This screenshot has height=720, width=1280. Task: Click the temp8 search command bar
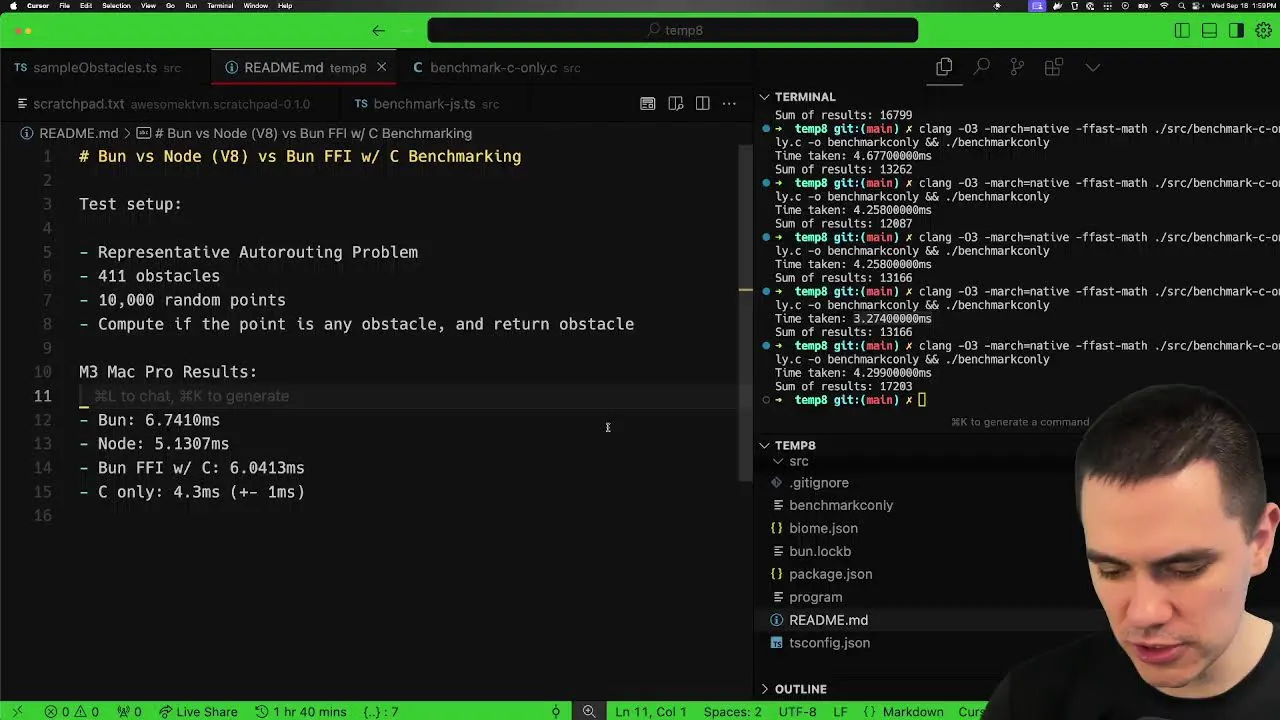point(672,30)
